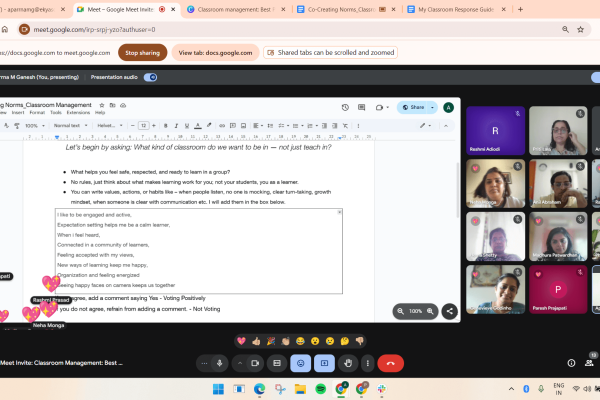
Task: Click the red Leave call button
Action: tap(389, 363)
